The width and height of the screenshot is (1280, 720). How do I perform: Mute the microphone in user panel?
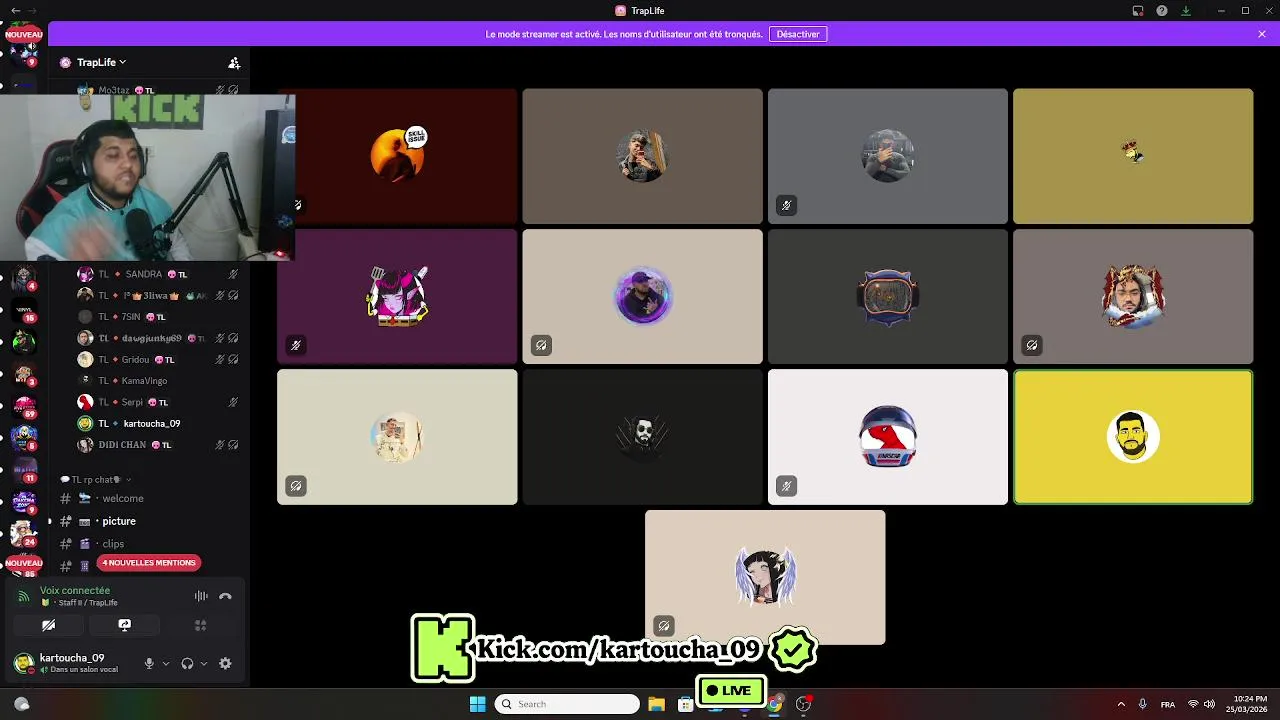[149, 663]
